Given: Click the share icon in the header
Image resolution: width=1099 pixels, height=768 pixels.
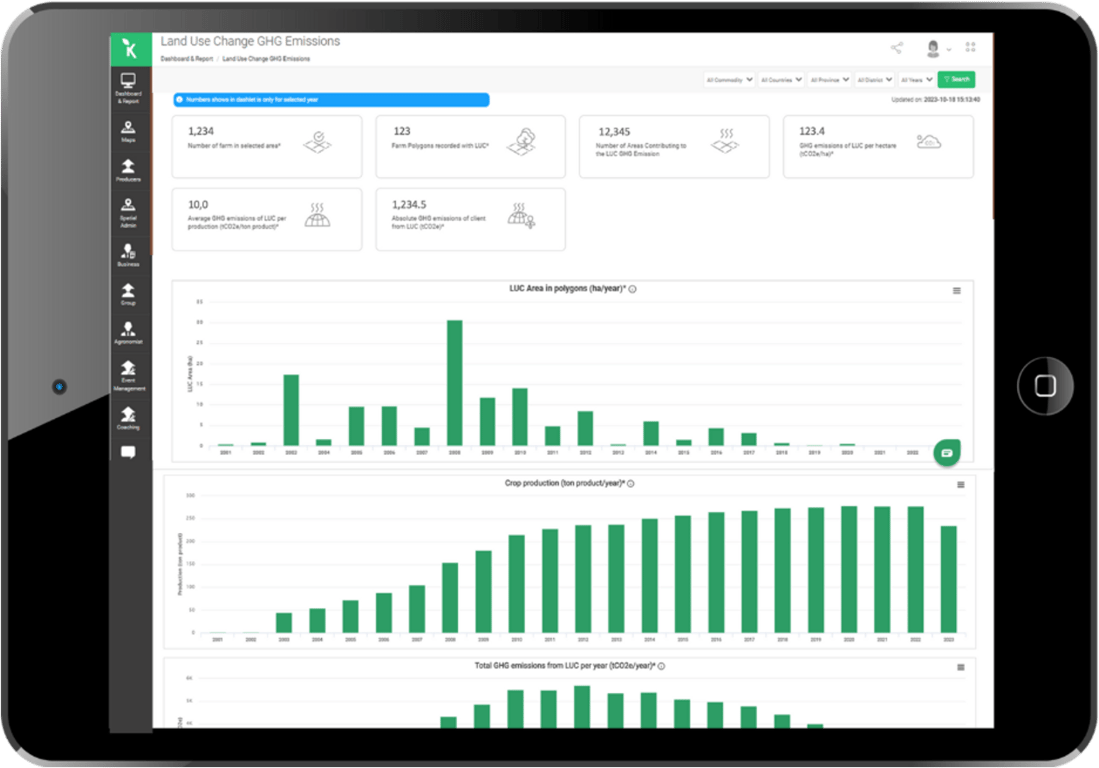Looking at the screenshot, I should [x=896, y=48].
